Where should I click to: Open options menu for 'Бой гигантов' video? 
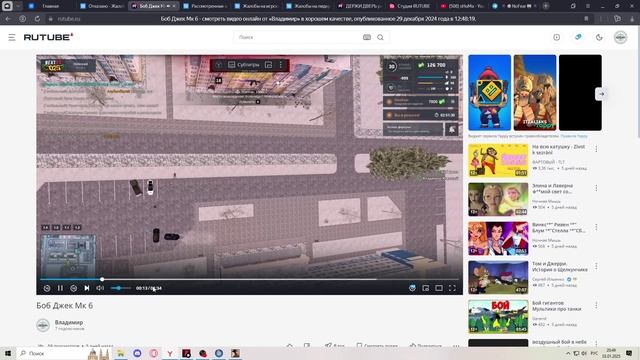pos(596,305)
